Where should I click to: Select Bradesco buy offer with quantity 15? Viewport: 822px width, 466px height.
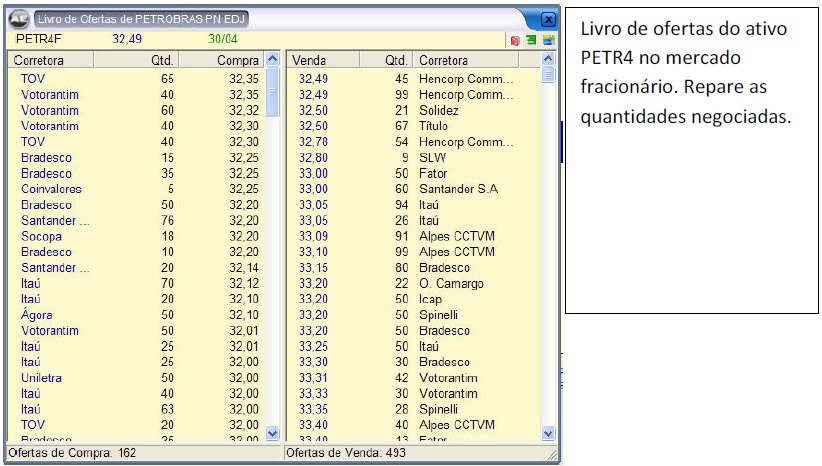tap(136, 157)
